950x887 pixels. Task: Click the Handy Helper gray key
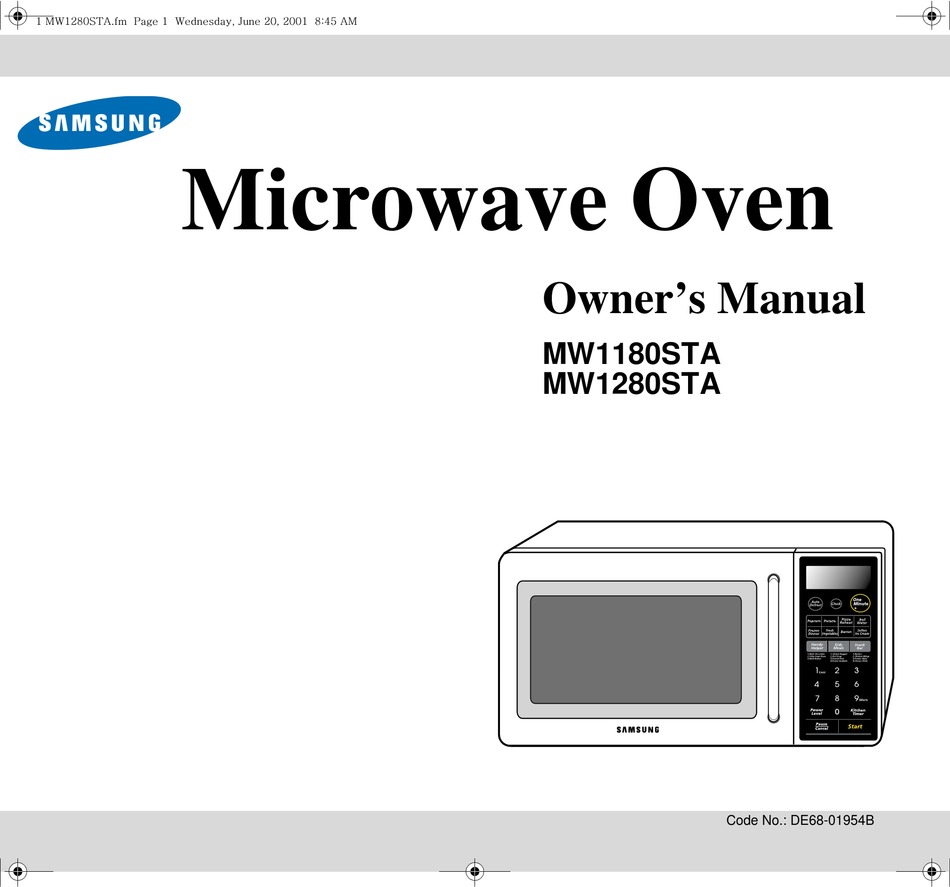click(x=817, y=646)
